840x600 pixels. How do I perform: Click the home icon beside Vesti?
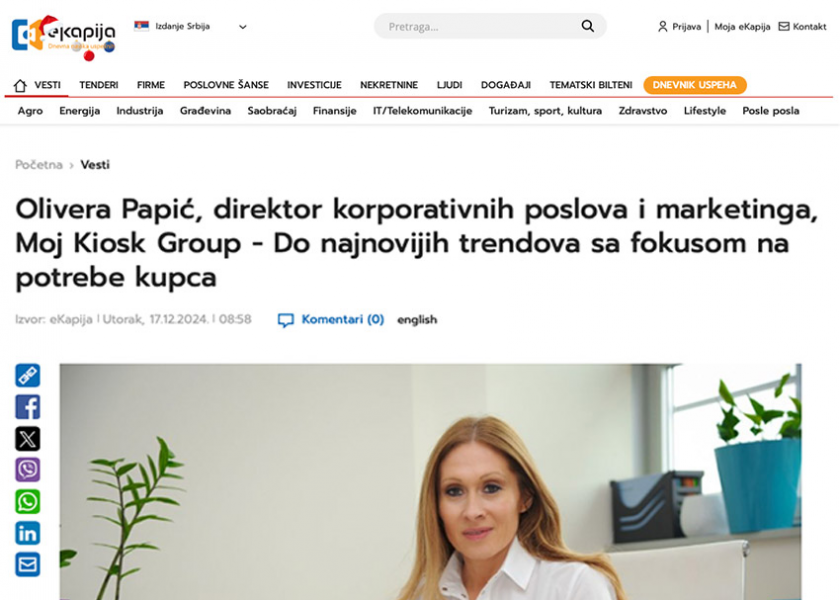[x=20, y=85]
